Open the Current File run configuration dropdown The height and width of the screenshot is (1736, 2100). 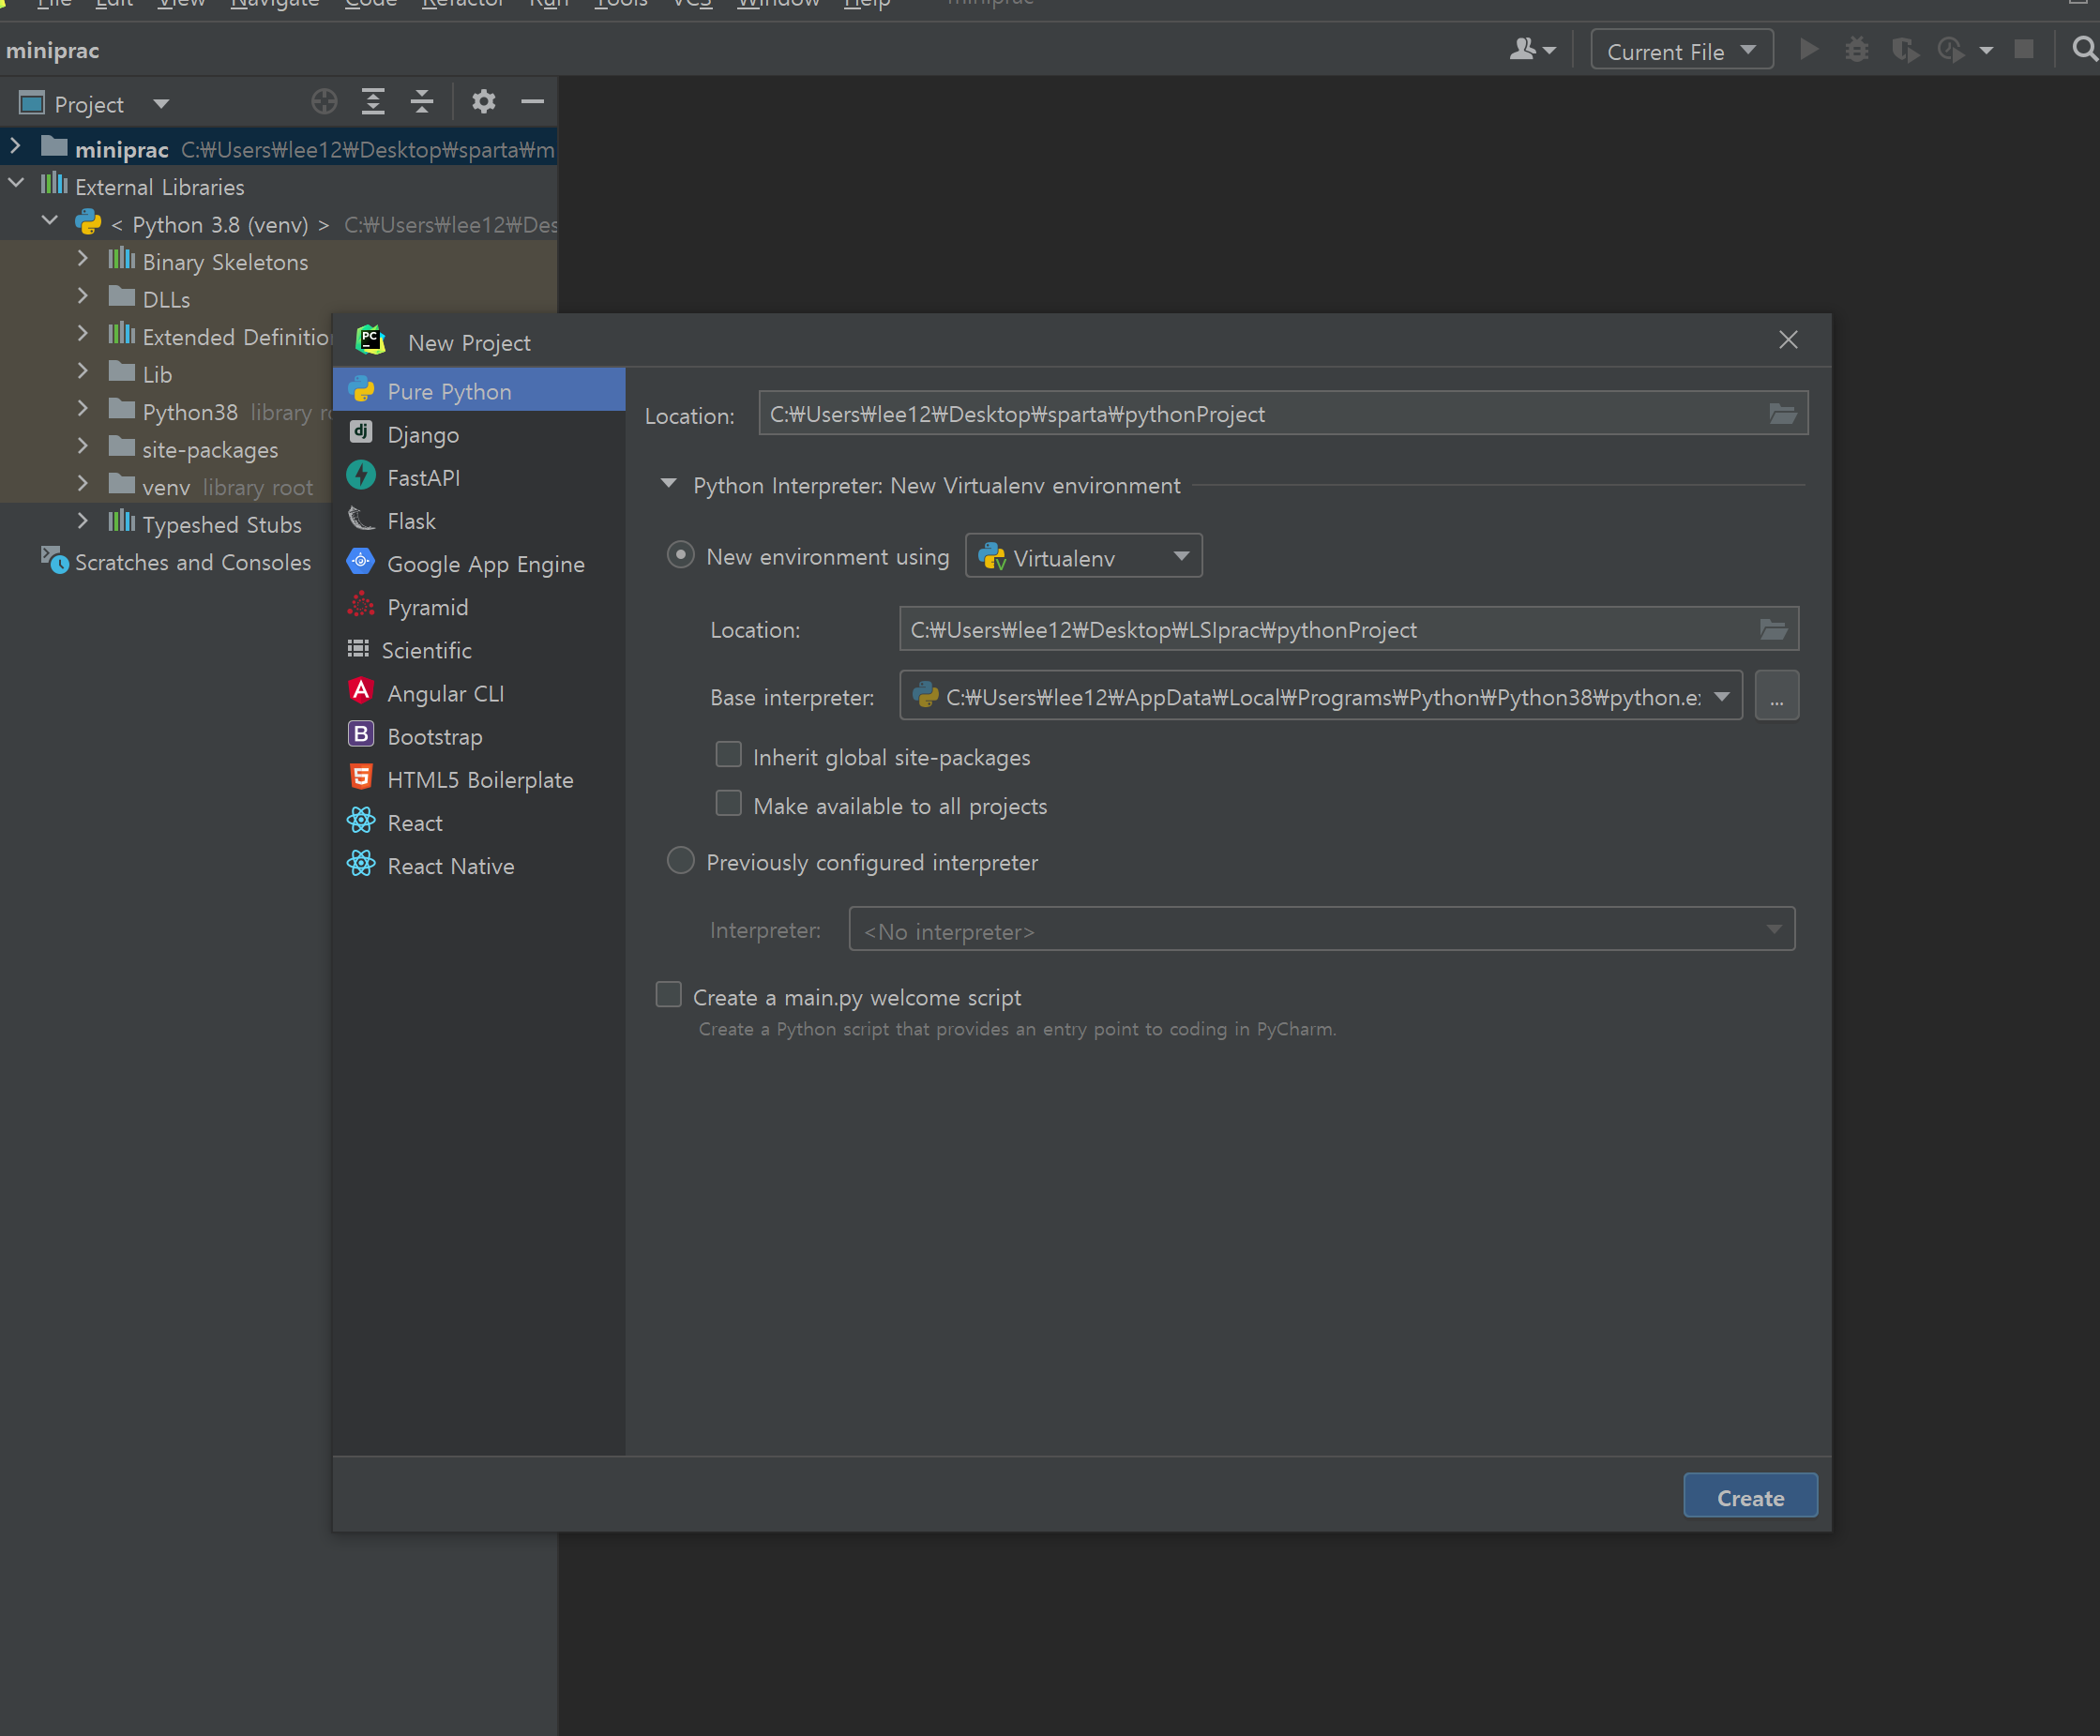(x=1682, y=50)
